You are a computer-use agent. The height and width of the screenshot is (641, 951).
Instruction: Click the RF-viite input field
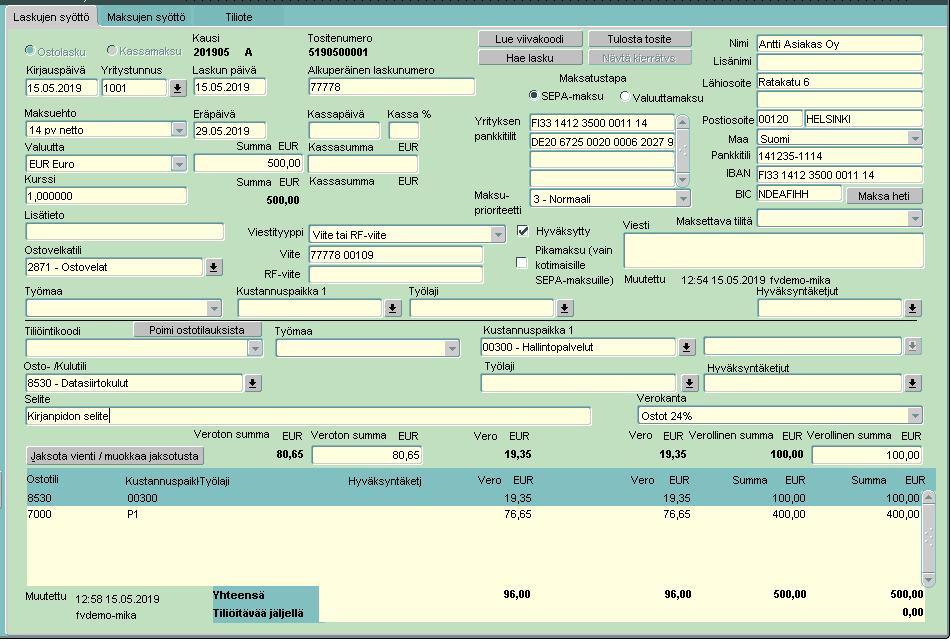click(395, 275)
